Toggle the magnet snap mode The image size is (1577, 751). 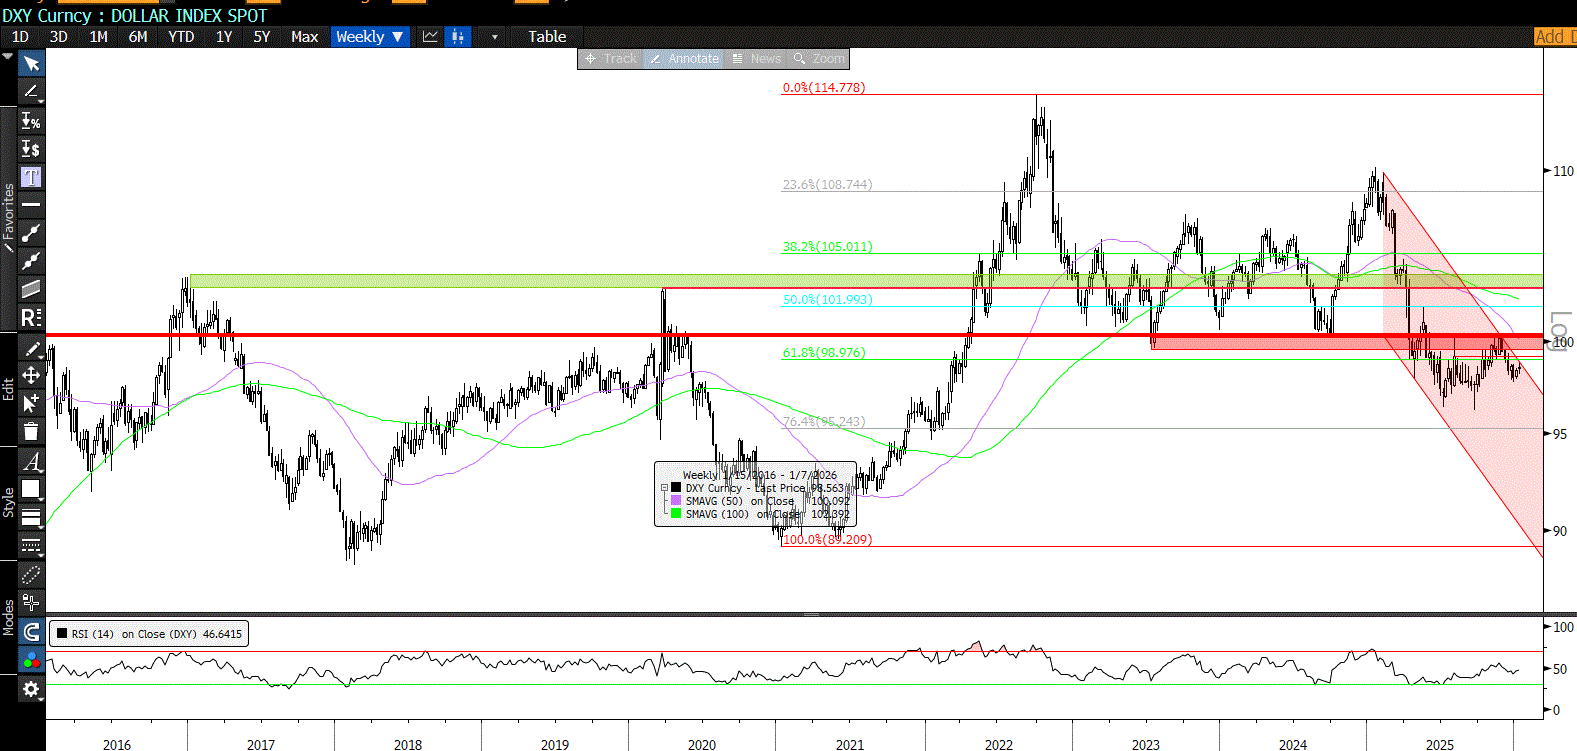click(31, 632)
